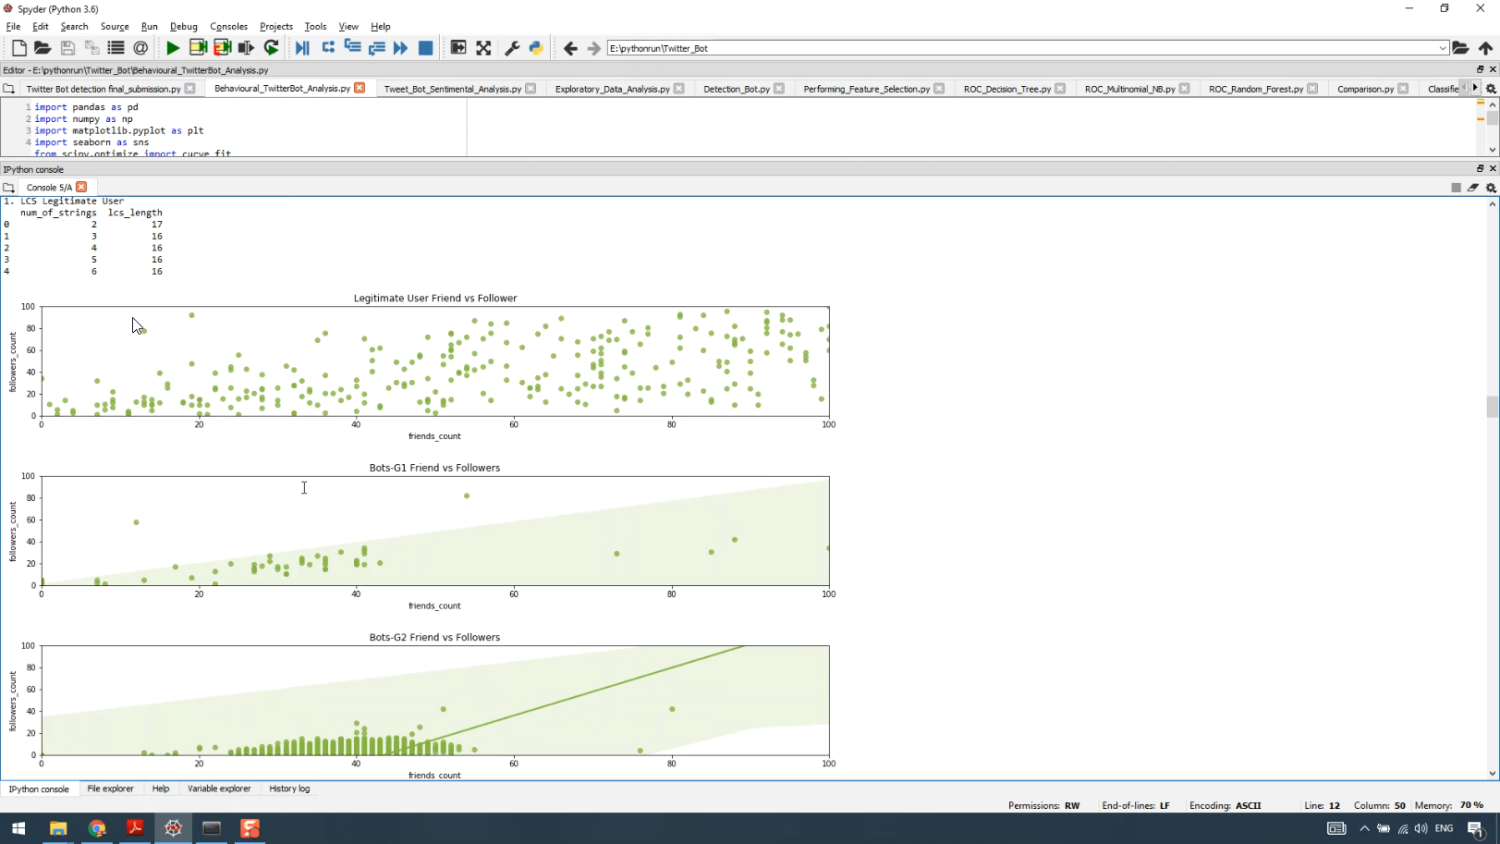Close the Console 5/A tab
Viewport: 1500px width, 844px height.
[x=82, y=187]
